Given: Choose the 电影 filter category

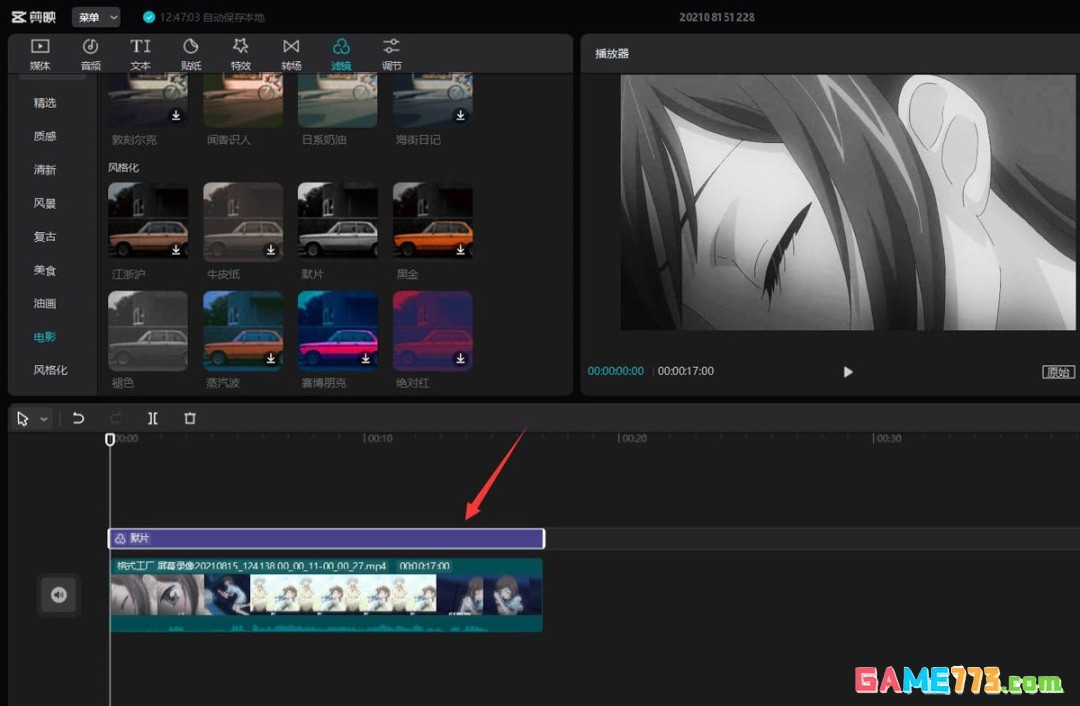Looking at the screenshot, I should click(45, 337).
